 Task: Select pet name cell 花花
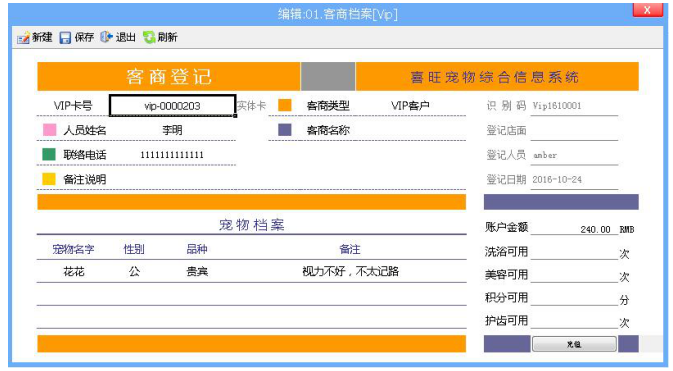tap(74, 271)
